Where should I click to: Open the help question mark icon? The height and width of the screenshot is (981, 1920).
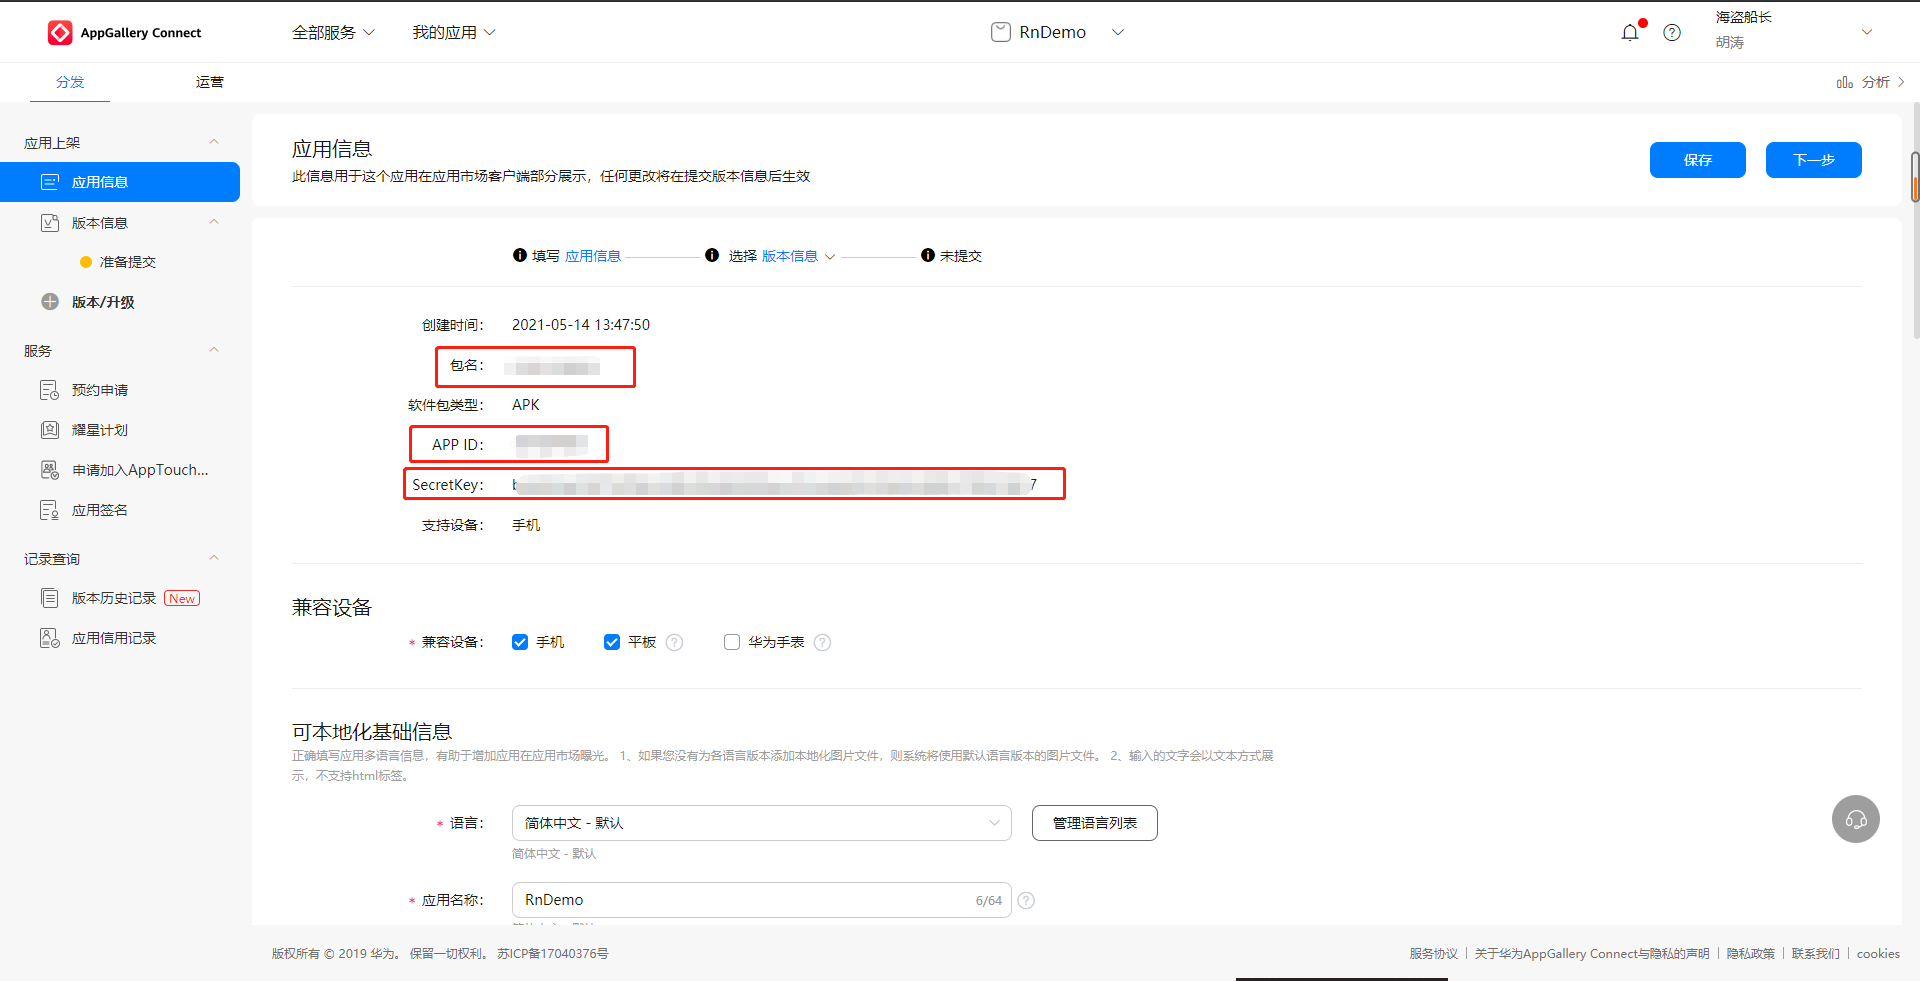(x=1671, y=33)
